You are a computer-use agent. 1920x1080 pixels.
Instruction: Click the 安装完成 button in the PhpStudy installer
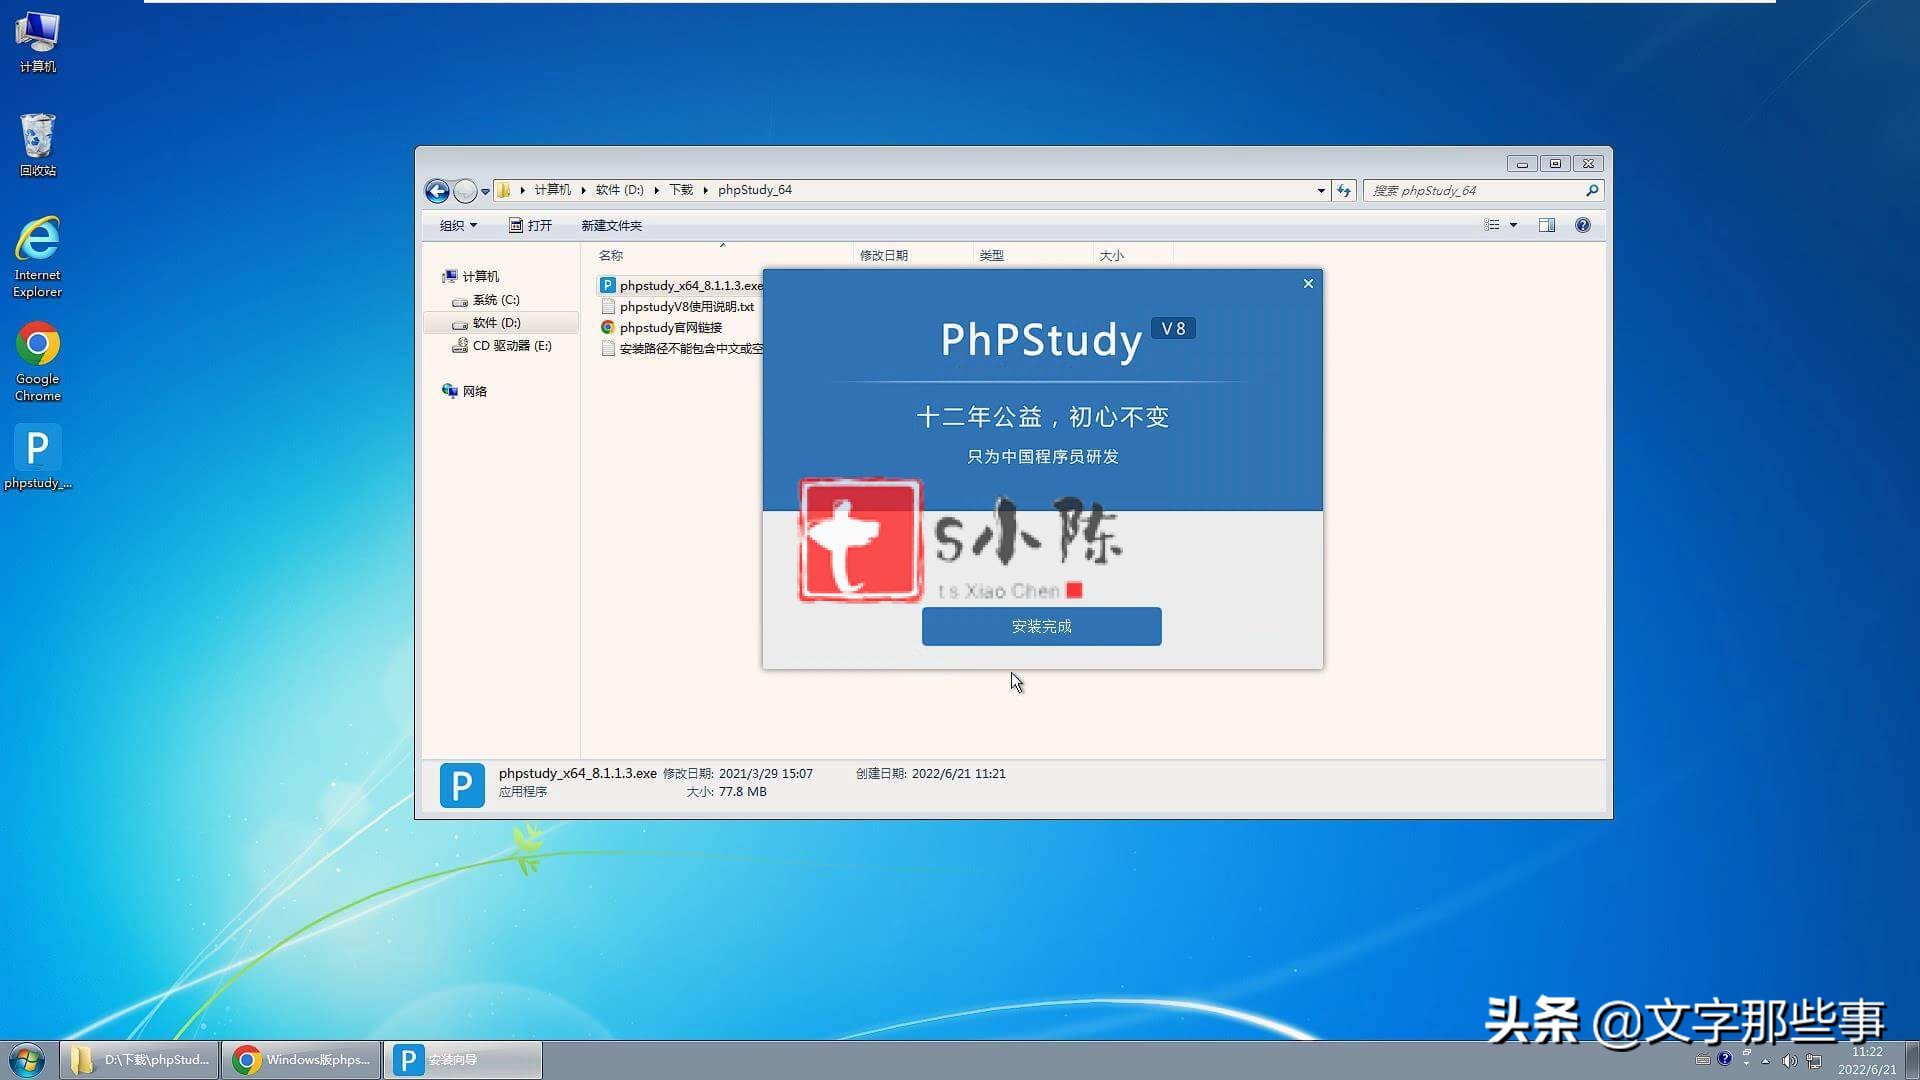[x=1041, y=626]
